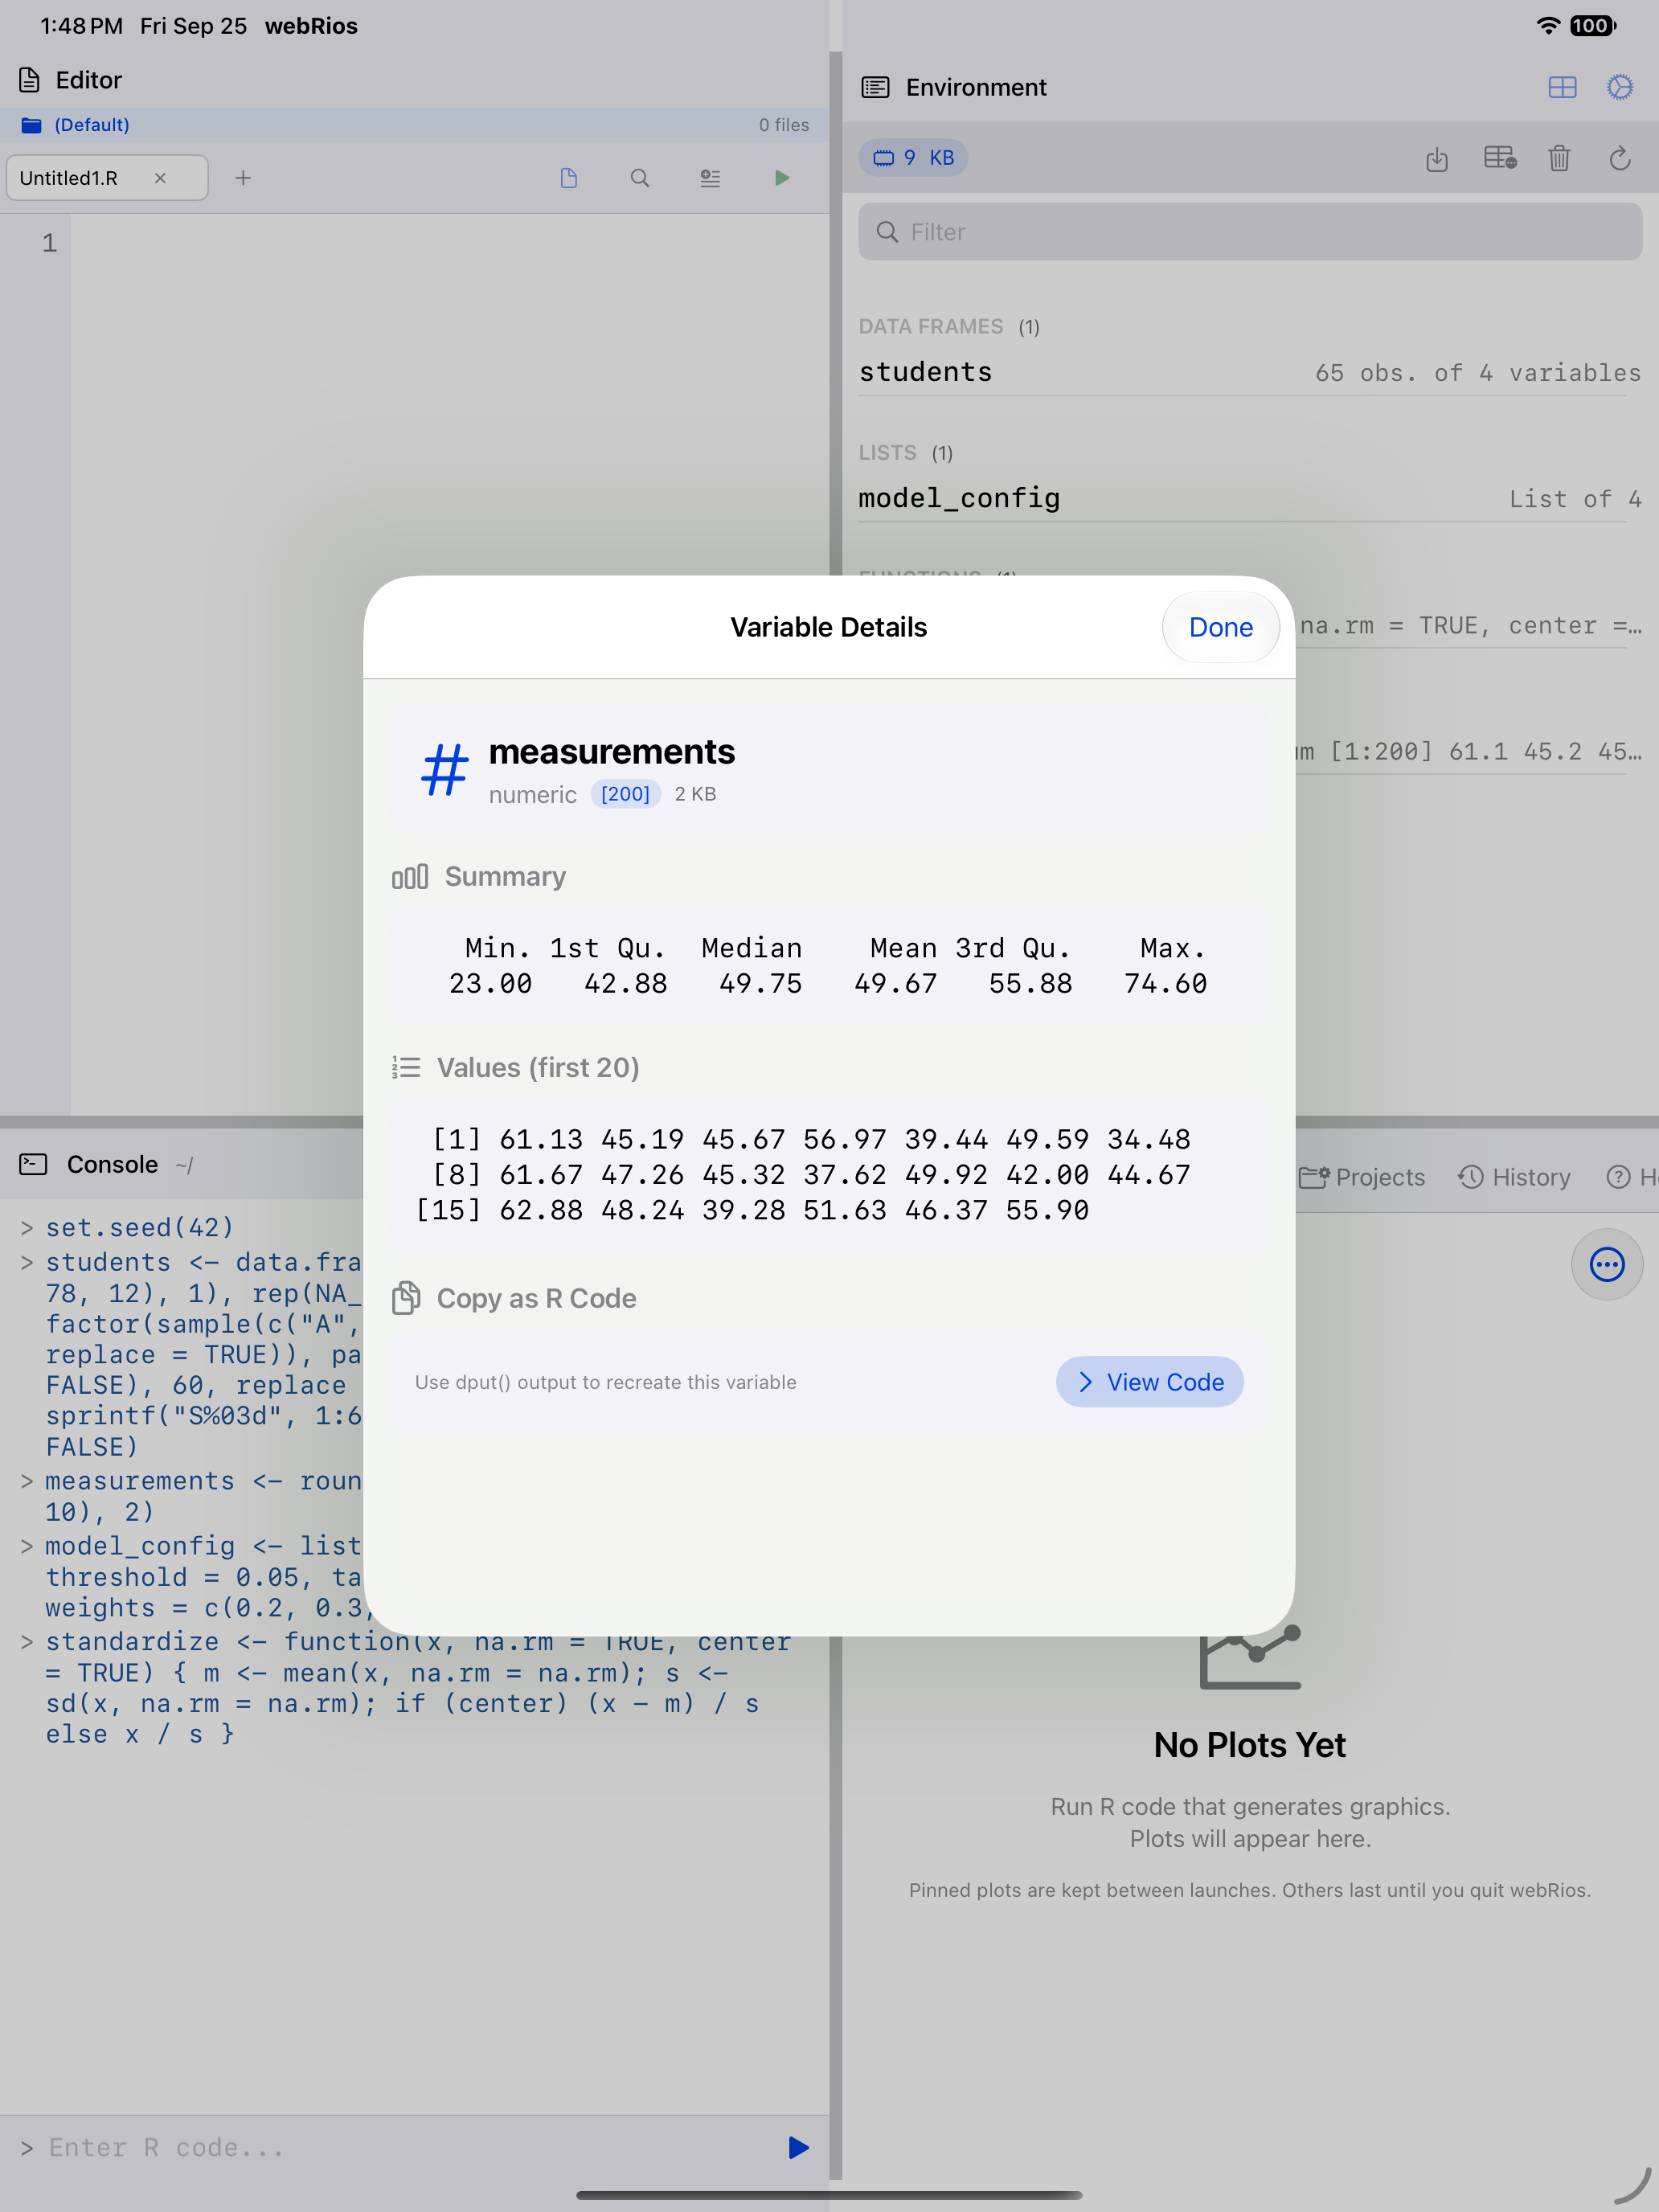Tap the 9 KB memory badge
This screenshot has height=2212, width=1659.
tap(913, 158)
